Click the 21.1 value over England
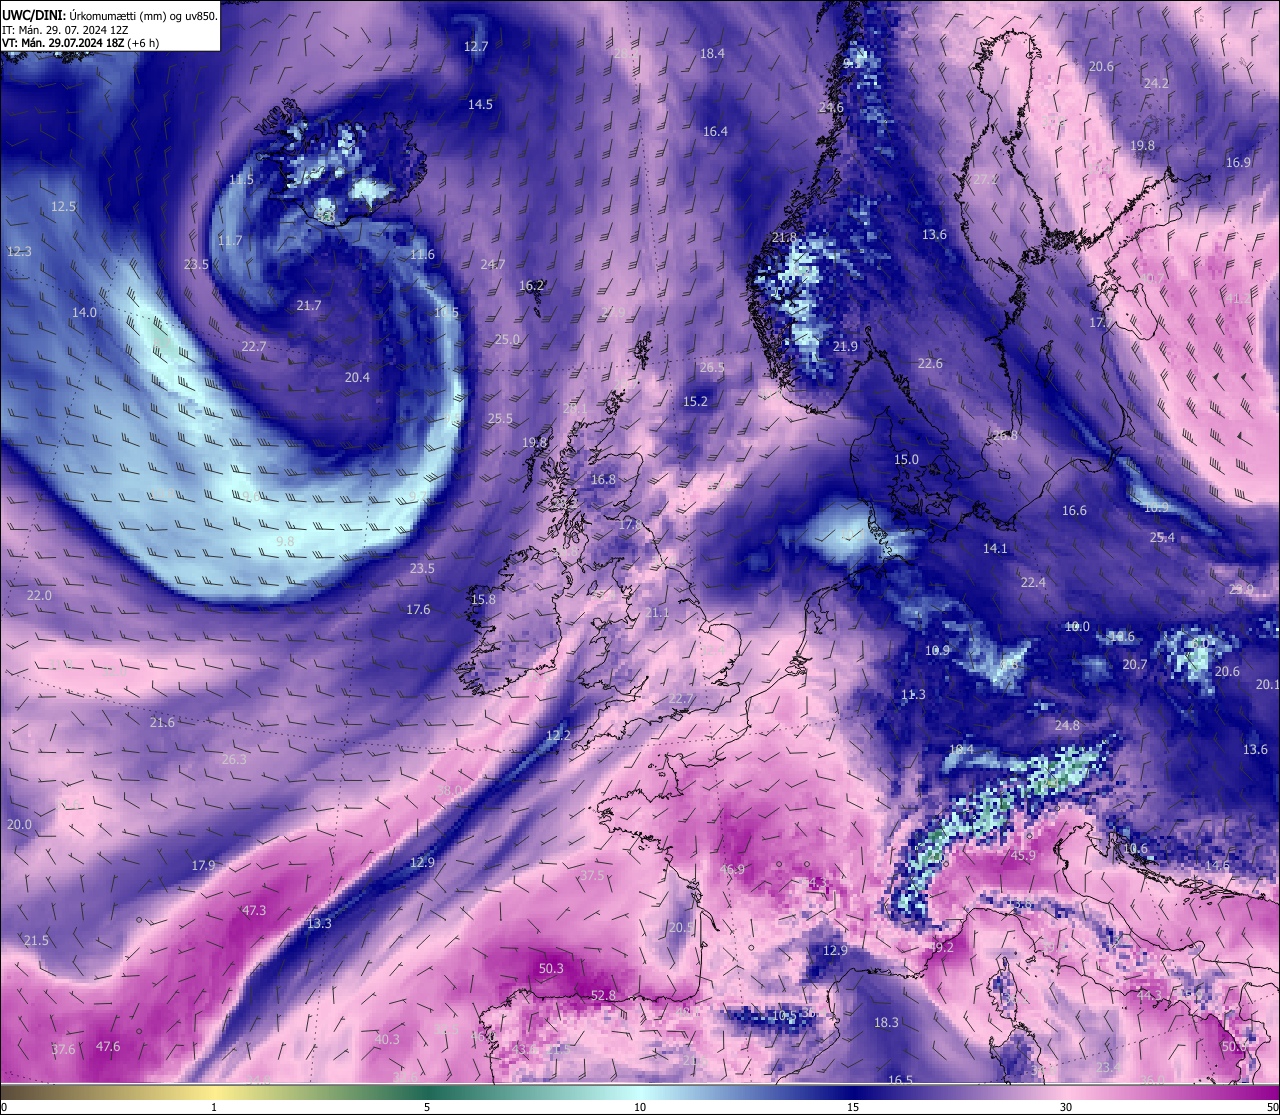This screenshot has width=1280, height=1115. (657, 613)
